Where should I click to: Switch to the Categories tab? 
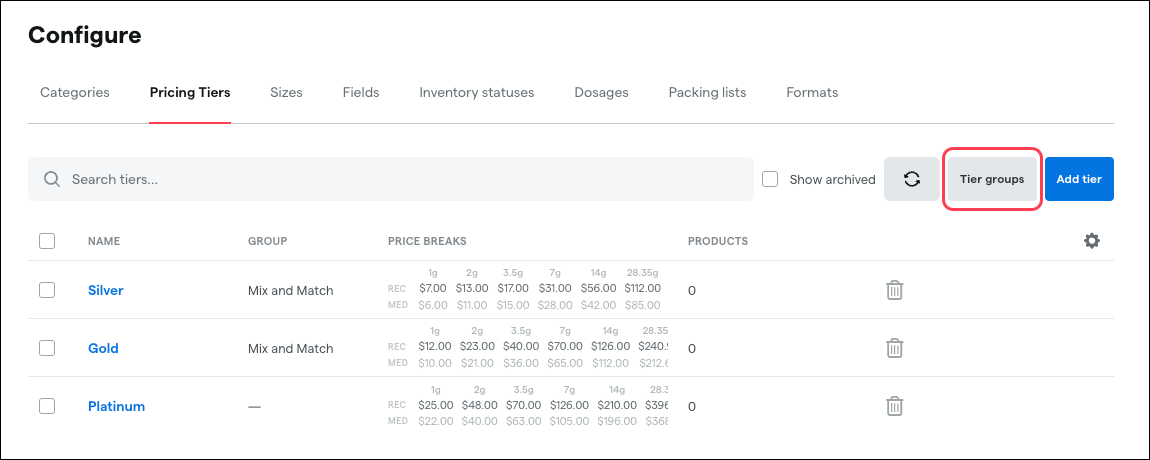point(75,92)
